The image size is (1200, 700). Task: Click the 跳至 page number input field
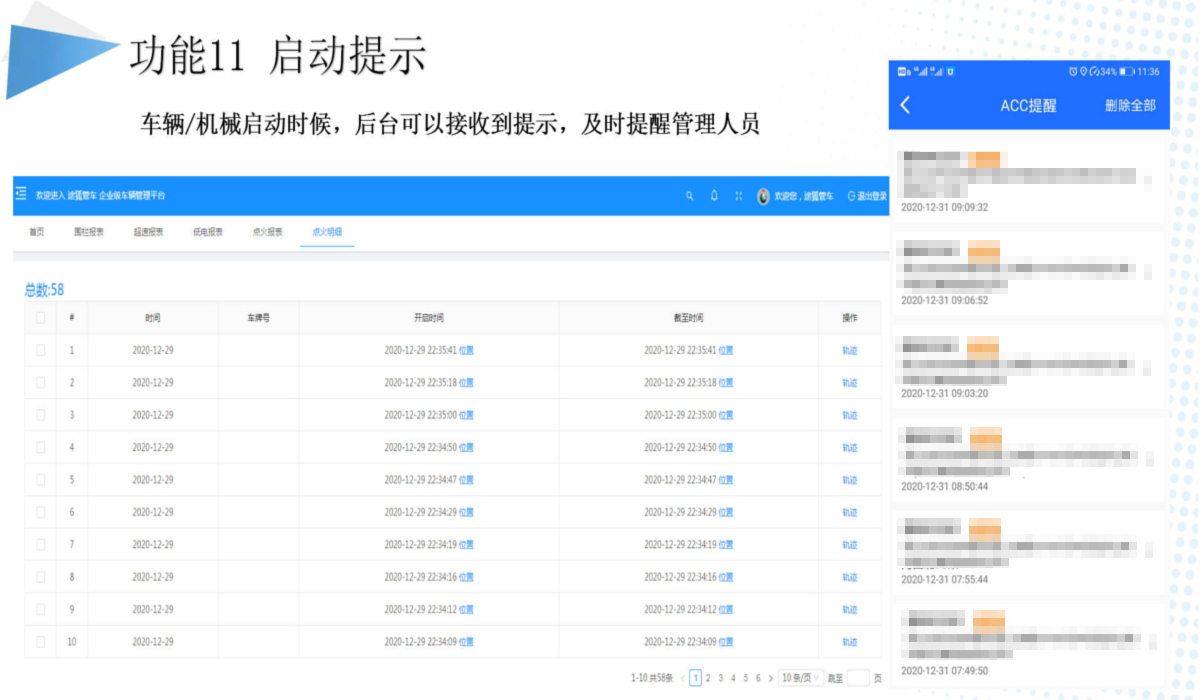pos(858,678)
